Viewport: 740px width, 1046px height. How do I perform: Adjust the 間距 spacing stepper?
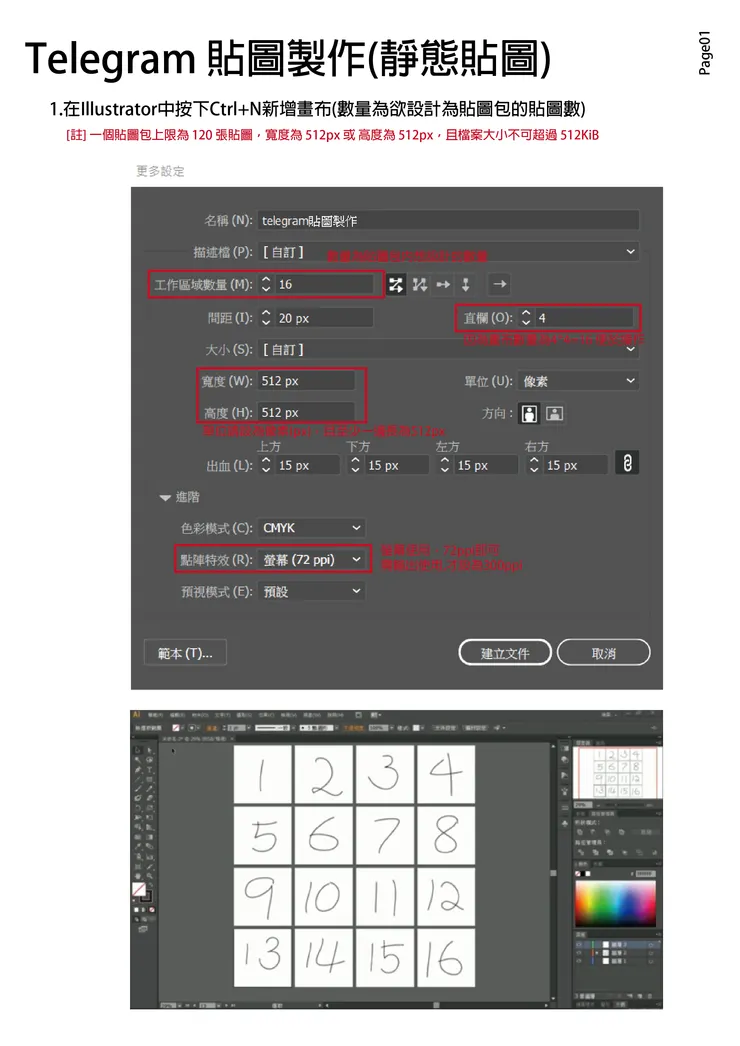[266, 318]
